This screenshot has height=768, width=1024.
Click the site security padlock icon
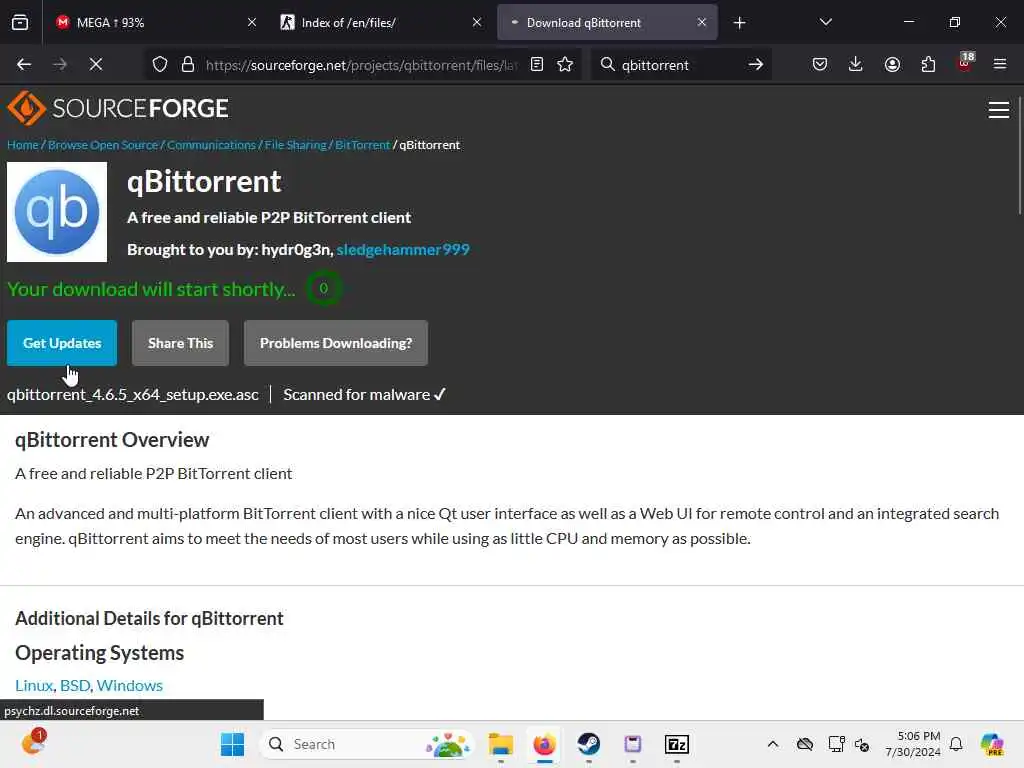point(188,65)
